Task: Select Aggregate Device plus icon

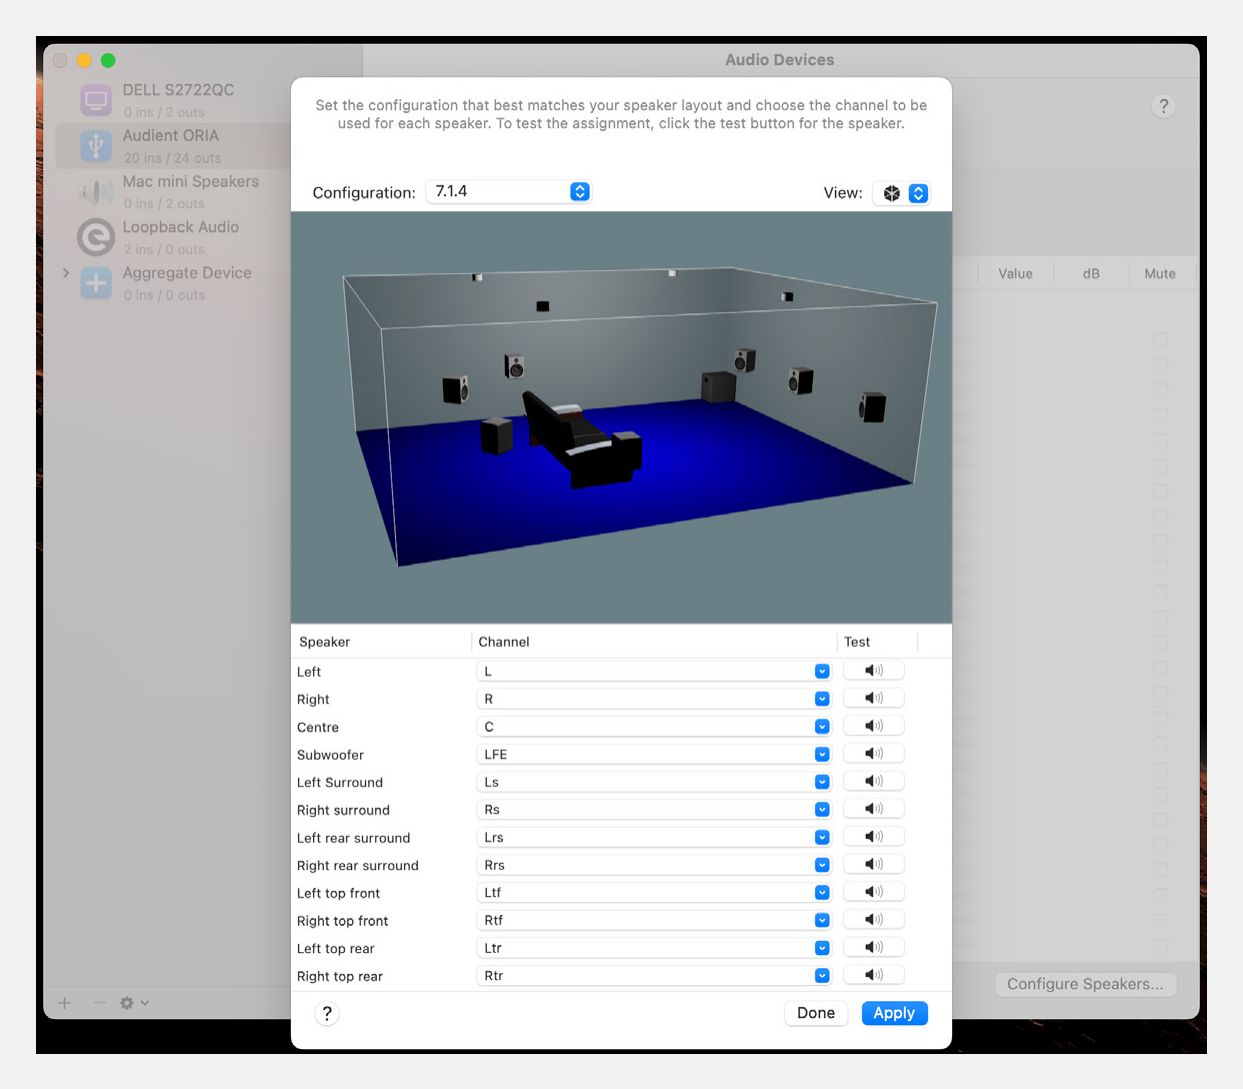Action: tap(96, 283)
